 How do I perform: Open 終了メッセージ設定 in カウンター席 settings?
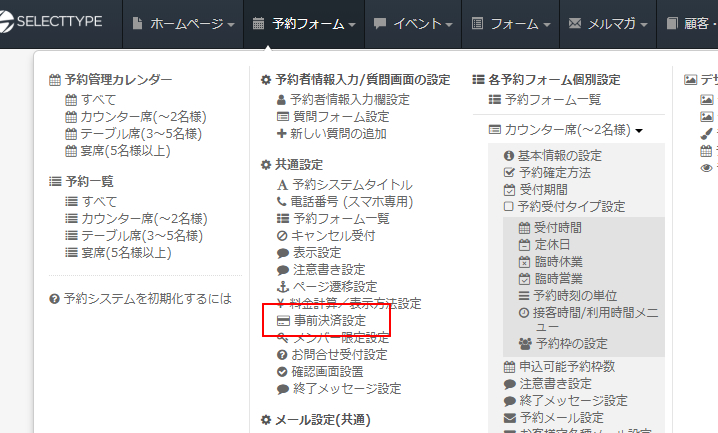[566, 401]
